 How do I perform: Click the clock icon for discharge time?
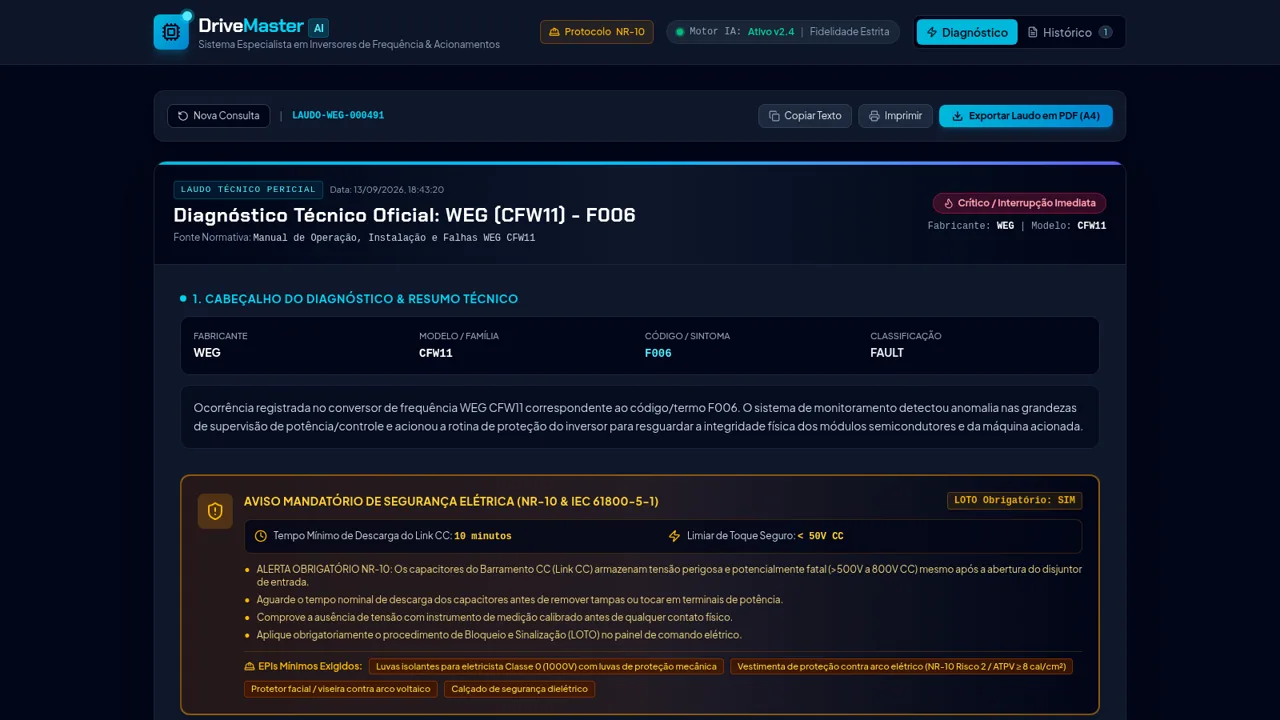click(x=261, y=536)
